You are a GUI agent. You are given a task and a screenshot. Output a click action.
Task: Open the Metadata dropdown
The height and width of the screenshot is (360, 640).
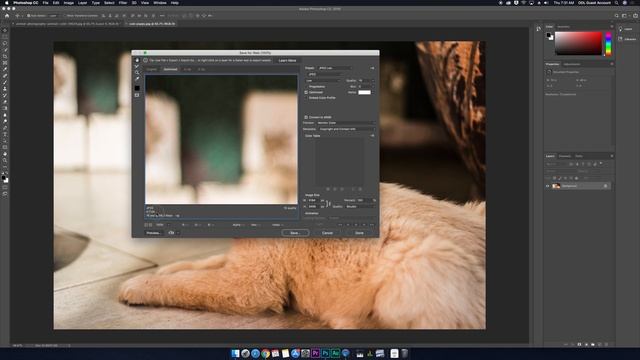(346, 129)
